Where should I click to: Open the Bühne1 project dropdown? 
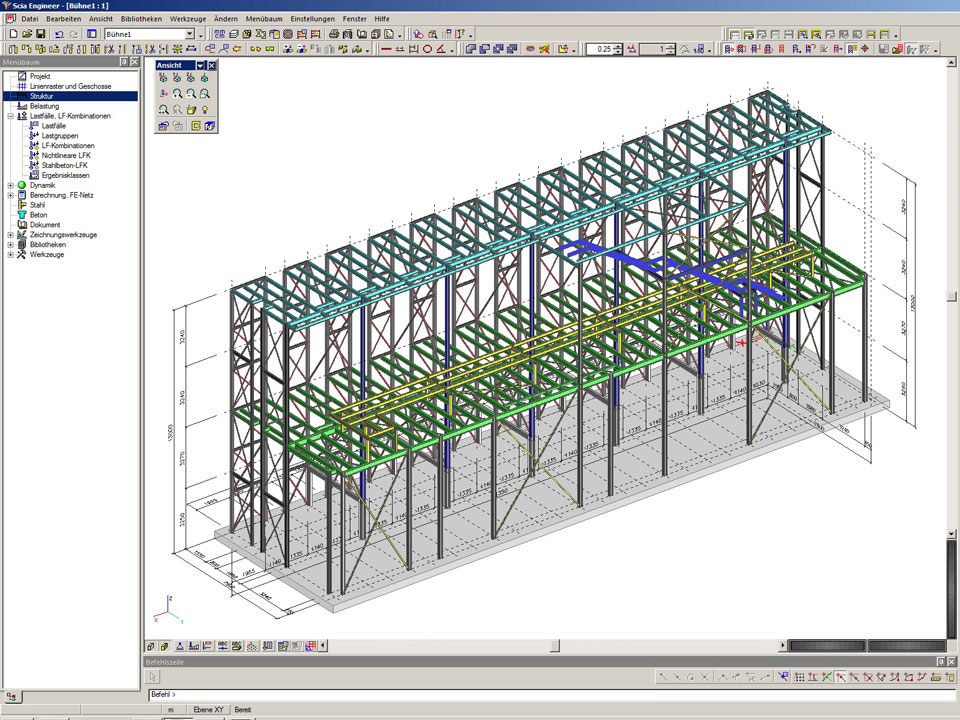[190, 34]
